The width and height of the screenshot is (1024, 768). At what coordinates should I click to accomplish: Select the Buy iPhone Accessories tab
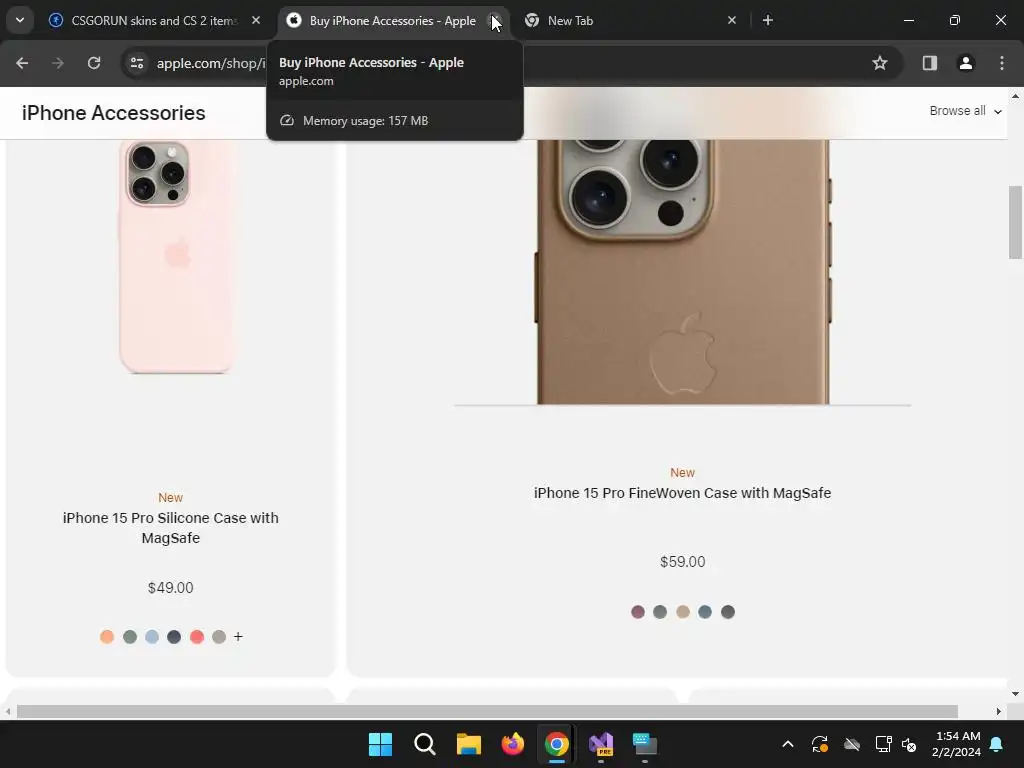point(392,20)
